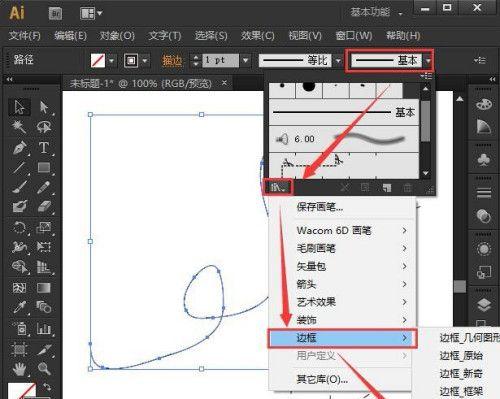This screenshot has height=399, width=500.
Task: Select the Symbol Sprayer tool
Action: [x=19, y=328]
